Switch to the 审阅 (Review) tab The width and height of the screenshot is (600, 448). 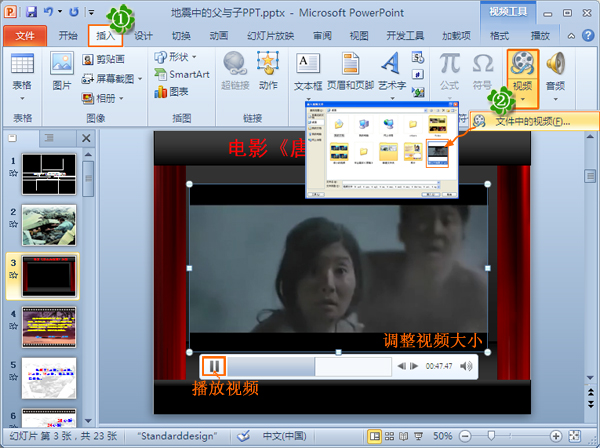click(x=322, y=36)
